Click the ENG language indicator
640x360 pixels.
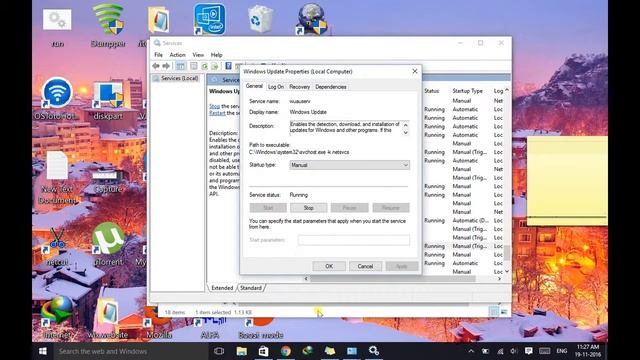point(562,351)
